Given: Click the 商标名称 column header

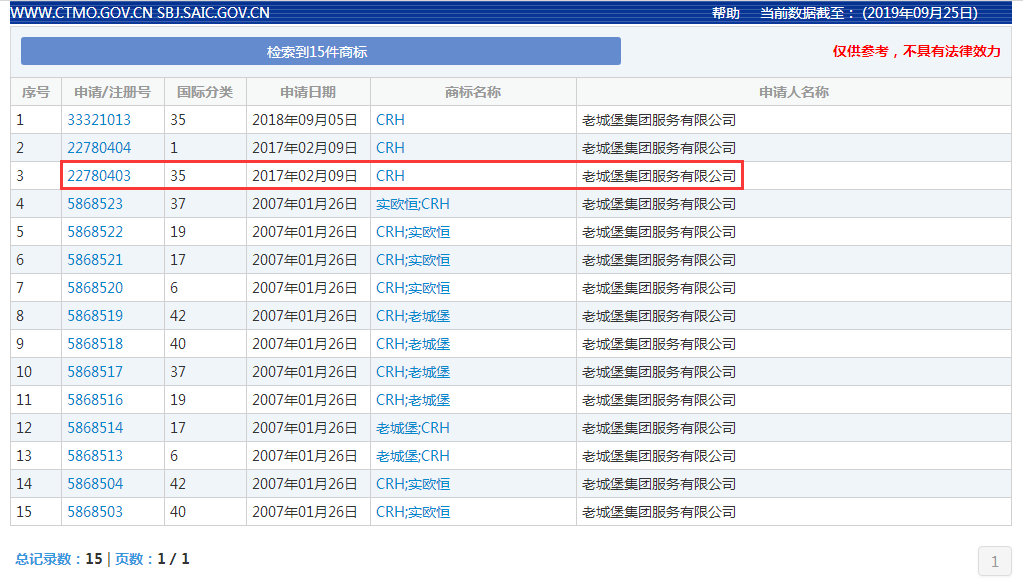Looking at the screenshot, I should [x=473, y=92].
